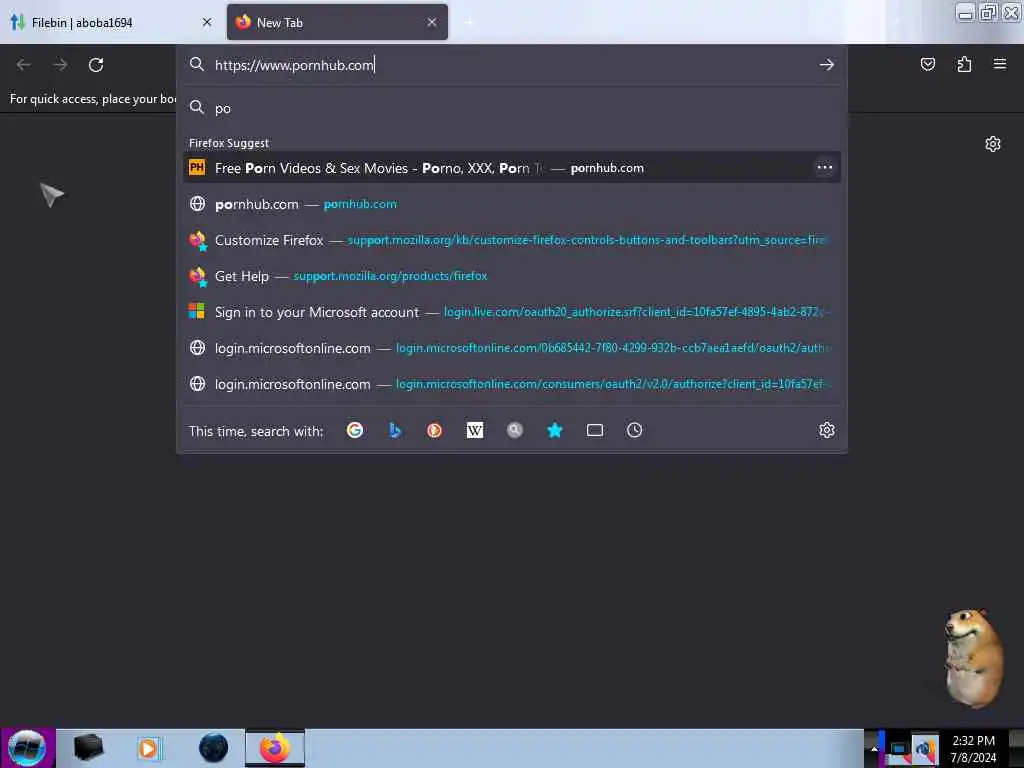Open the Windows Start button
This screenshot has width=1024, height=768.
(27, 748)
